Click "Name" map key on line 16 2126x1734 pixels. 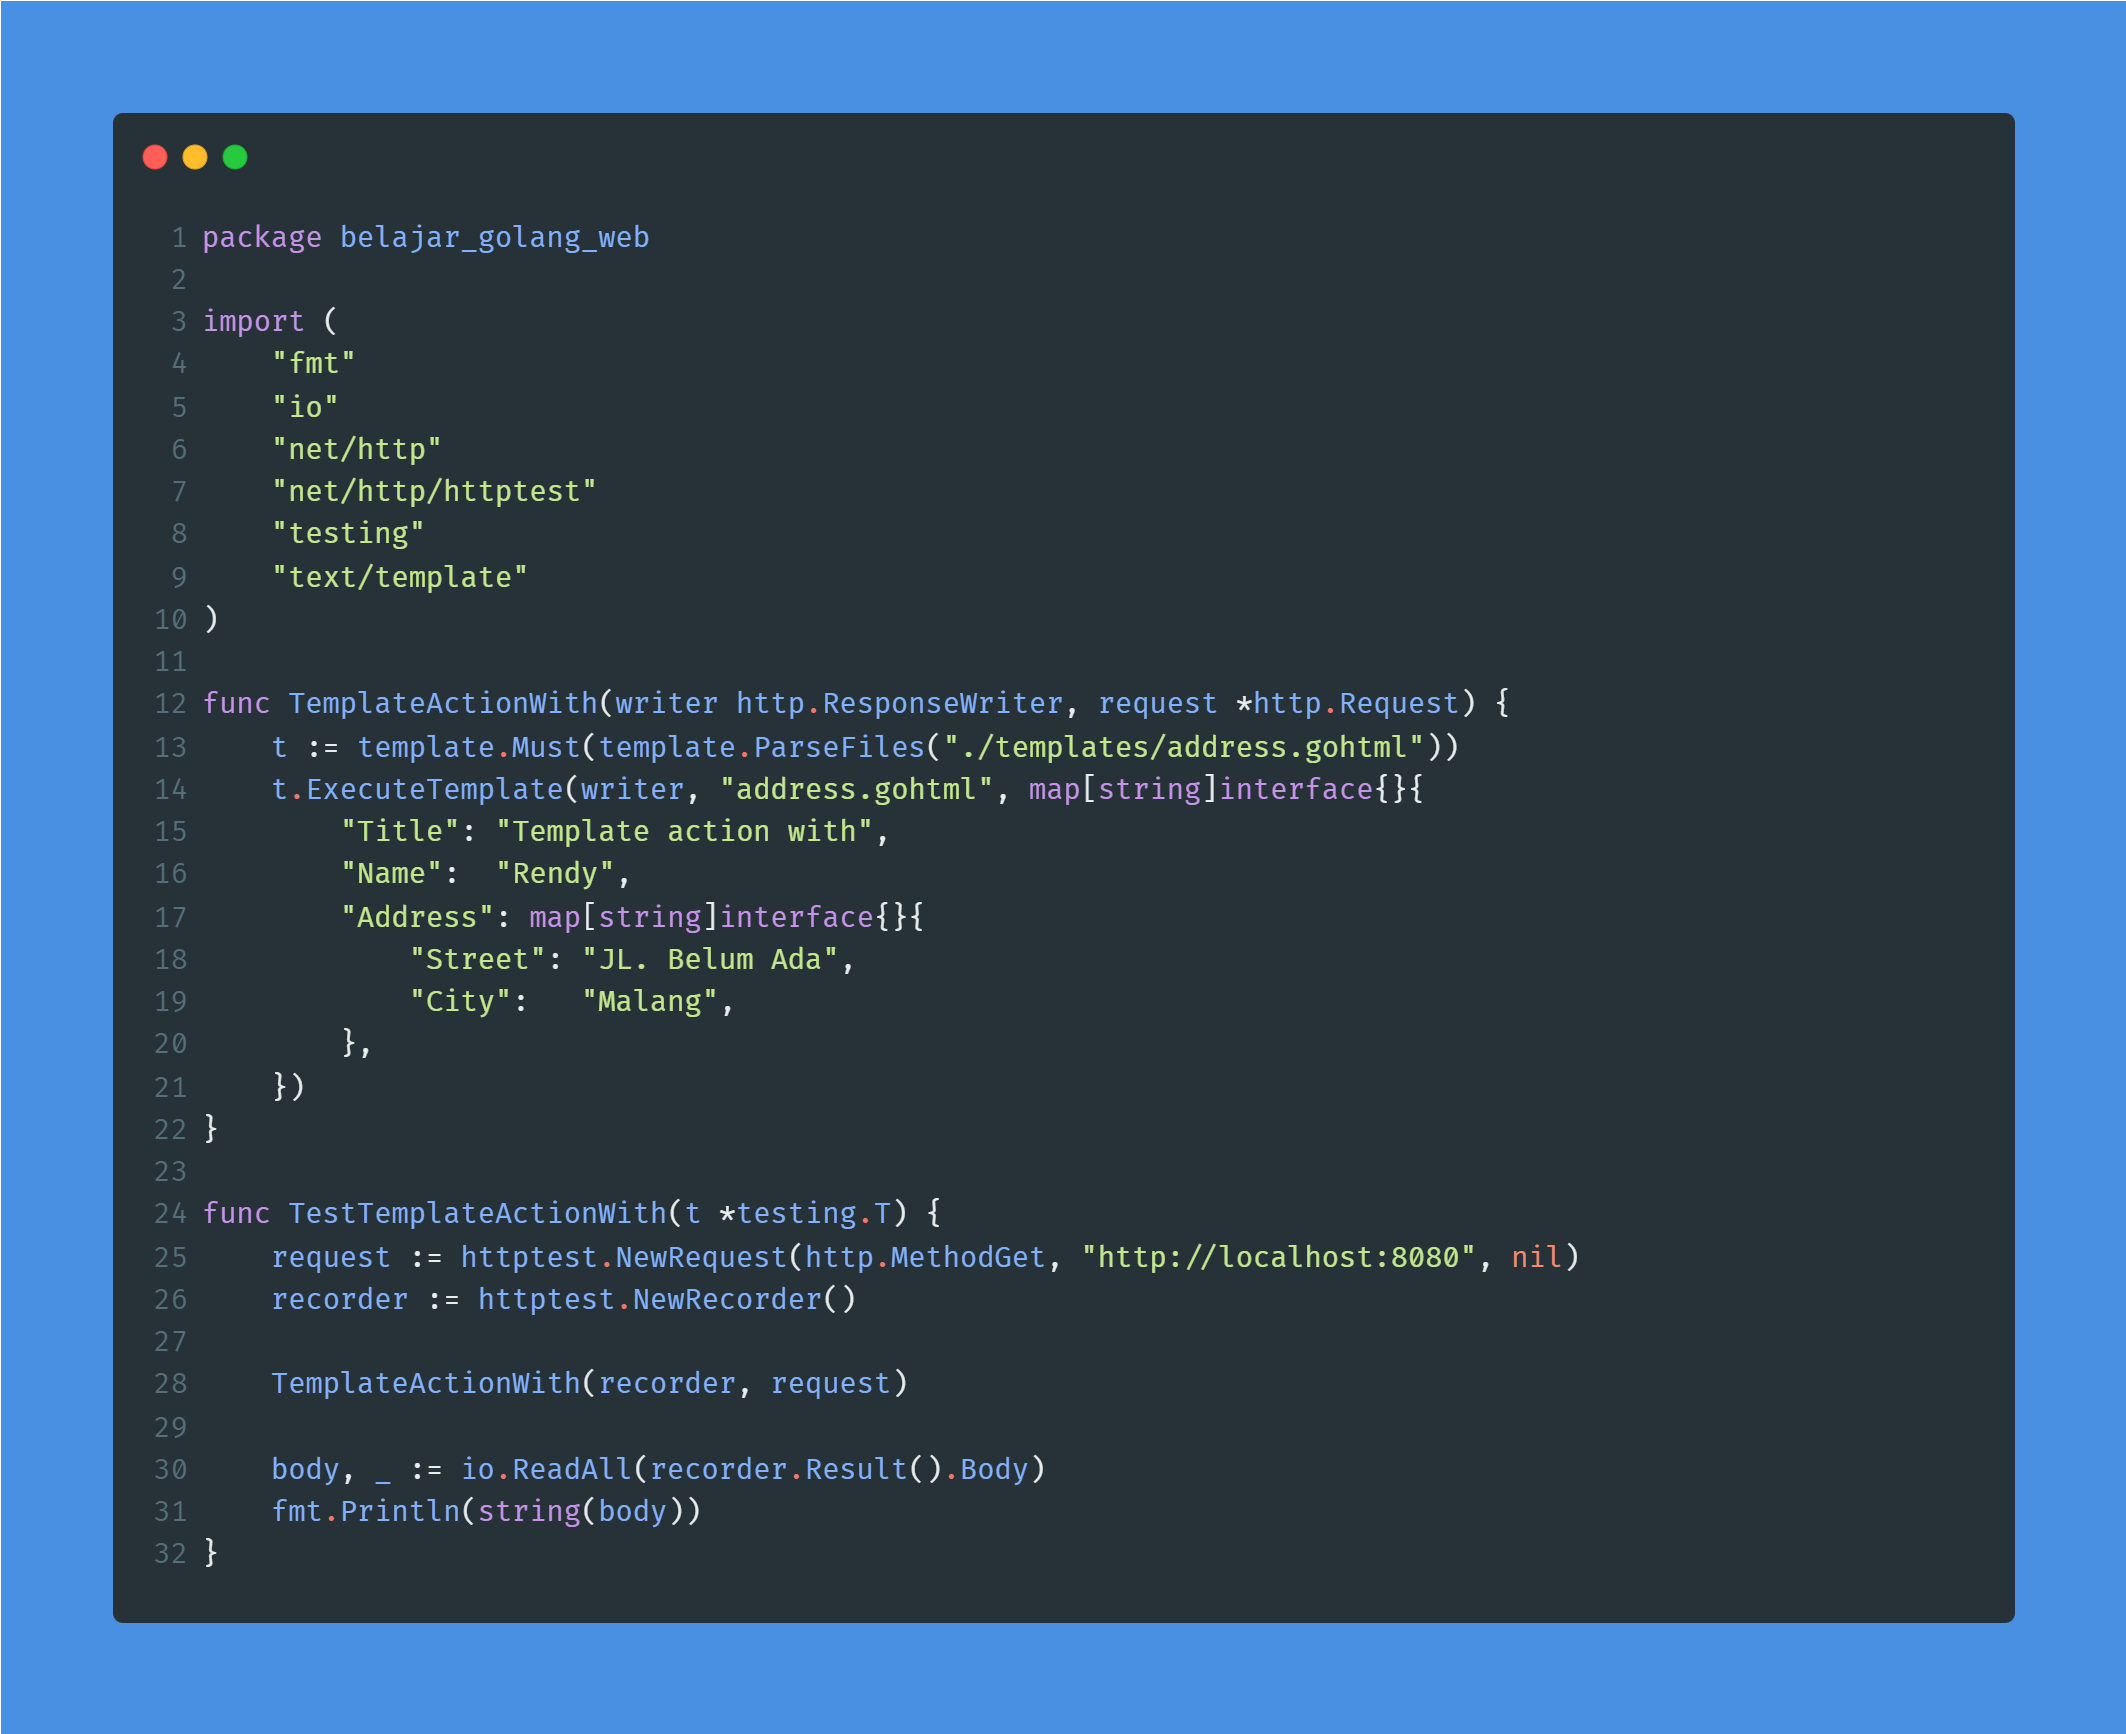click(x=391, y=874)
